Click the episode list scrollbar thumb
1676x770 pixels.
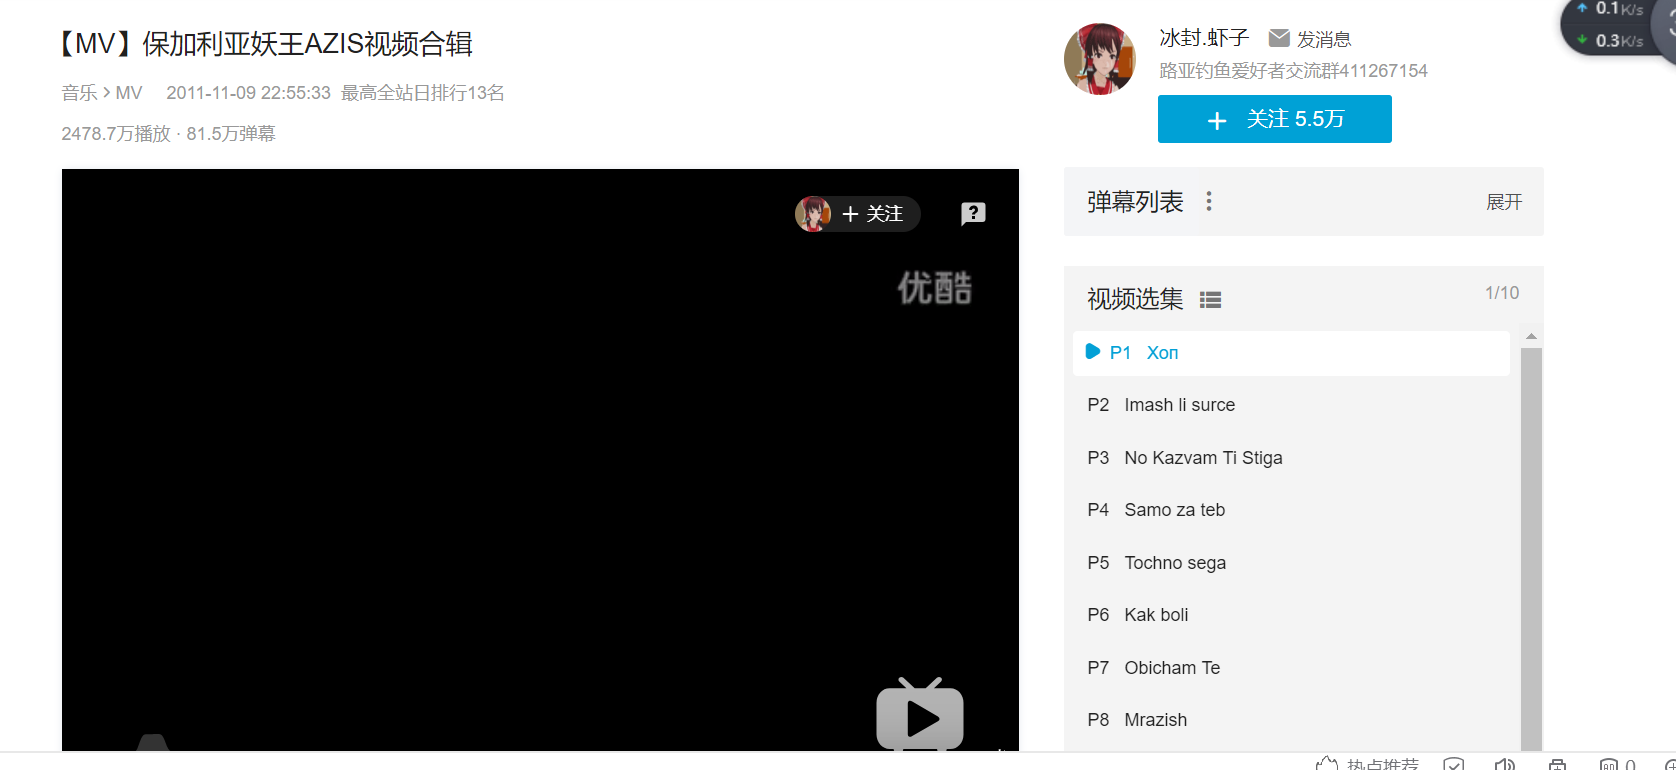pyautogui.click(x=1531, y=549)
